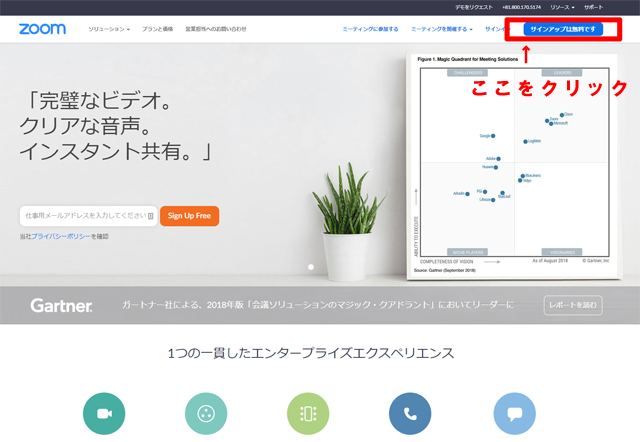Open the blue phone handset icon

410,413
